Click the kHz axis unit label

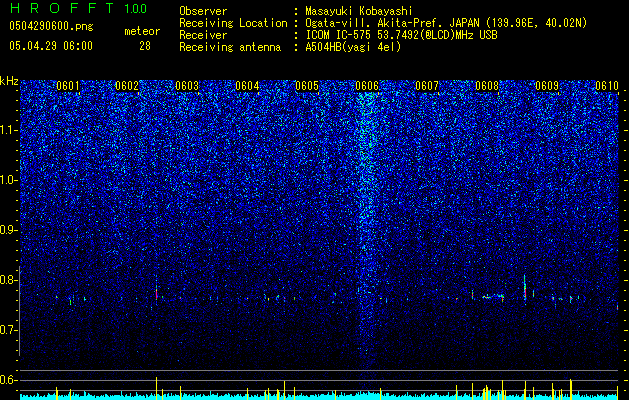(9, 81)
